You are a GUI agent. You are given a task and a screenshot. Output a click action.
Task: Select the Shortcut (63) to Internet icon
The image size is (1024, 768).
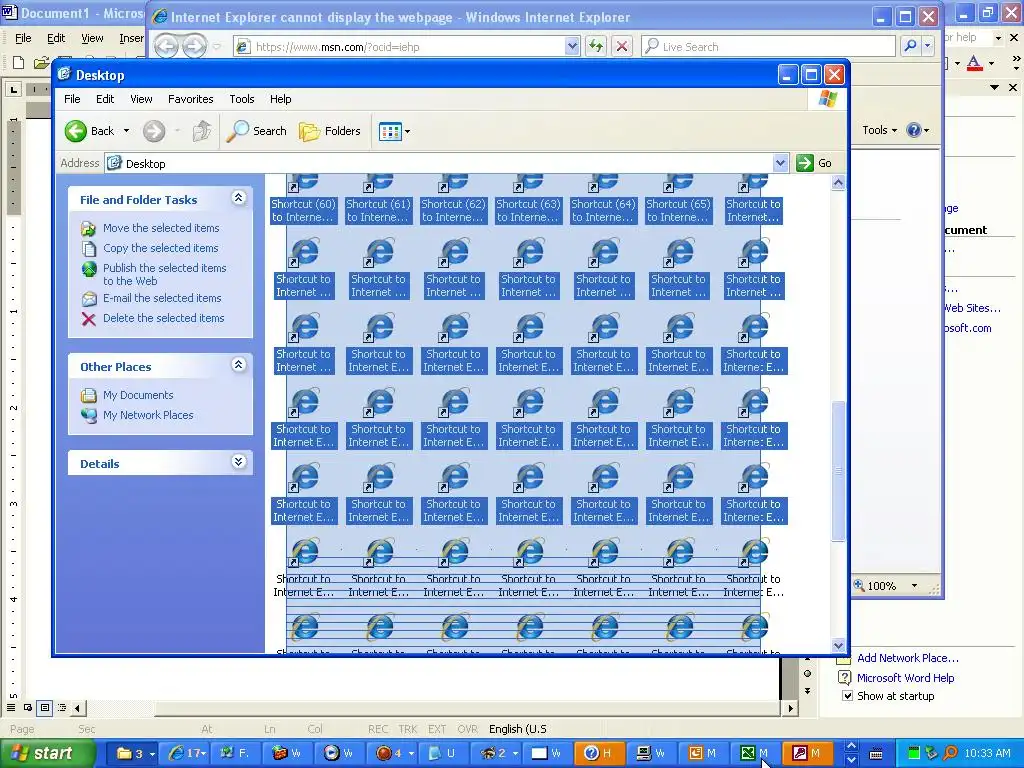(528, 199)
